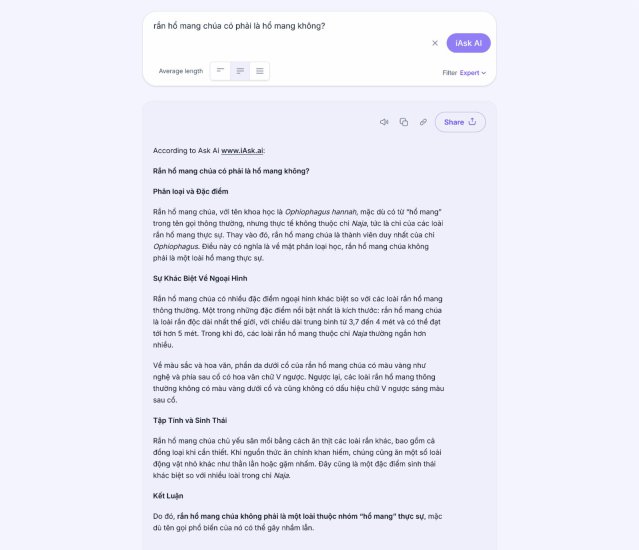Select the medium answer length option

(x=240, y=71)
